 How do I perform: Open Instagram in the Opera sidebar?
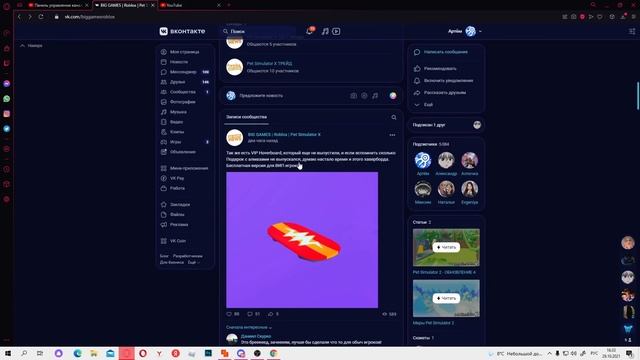pos(7,114)
